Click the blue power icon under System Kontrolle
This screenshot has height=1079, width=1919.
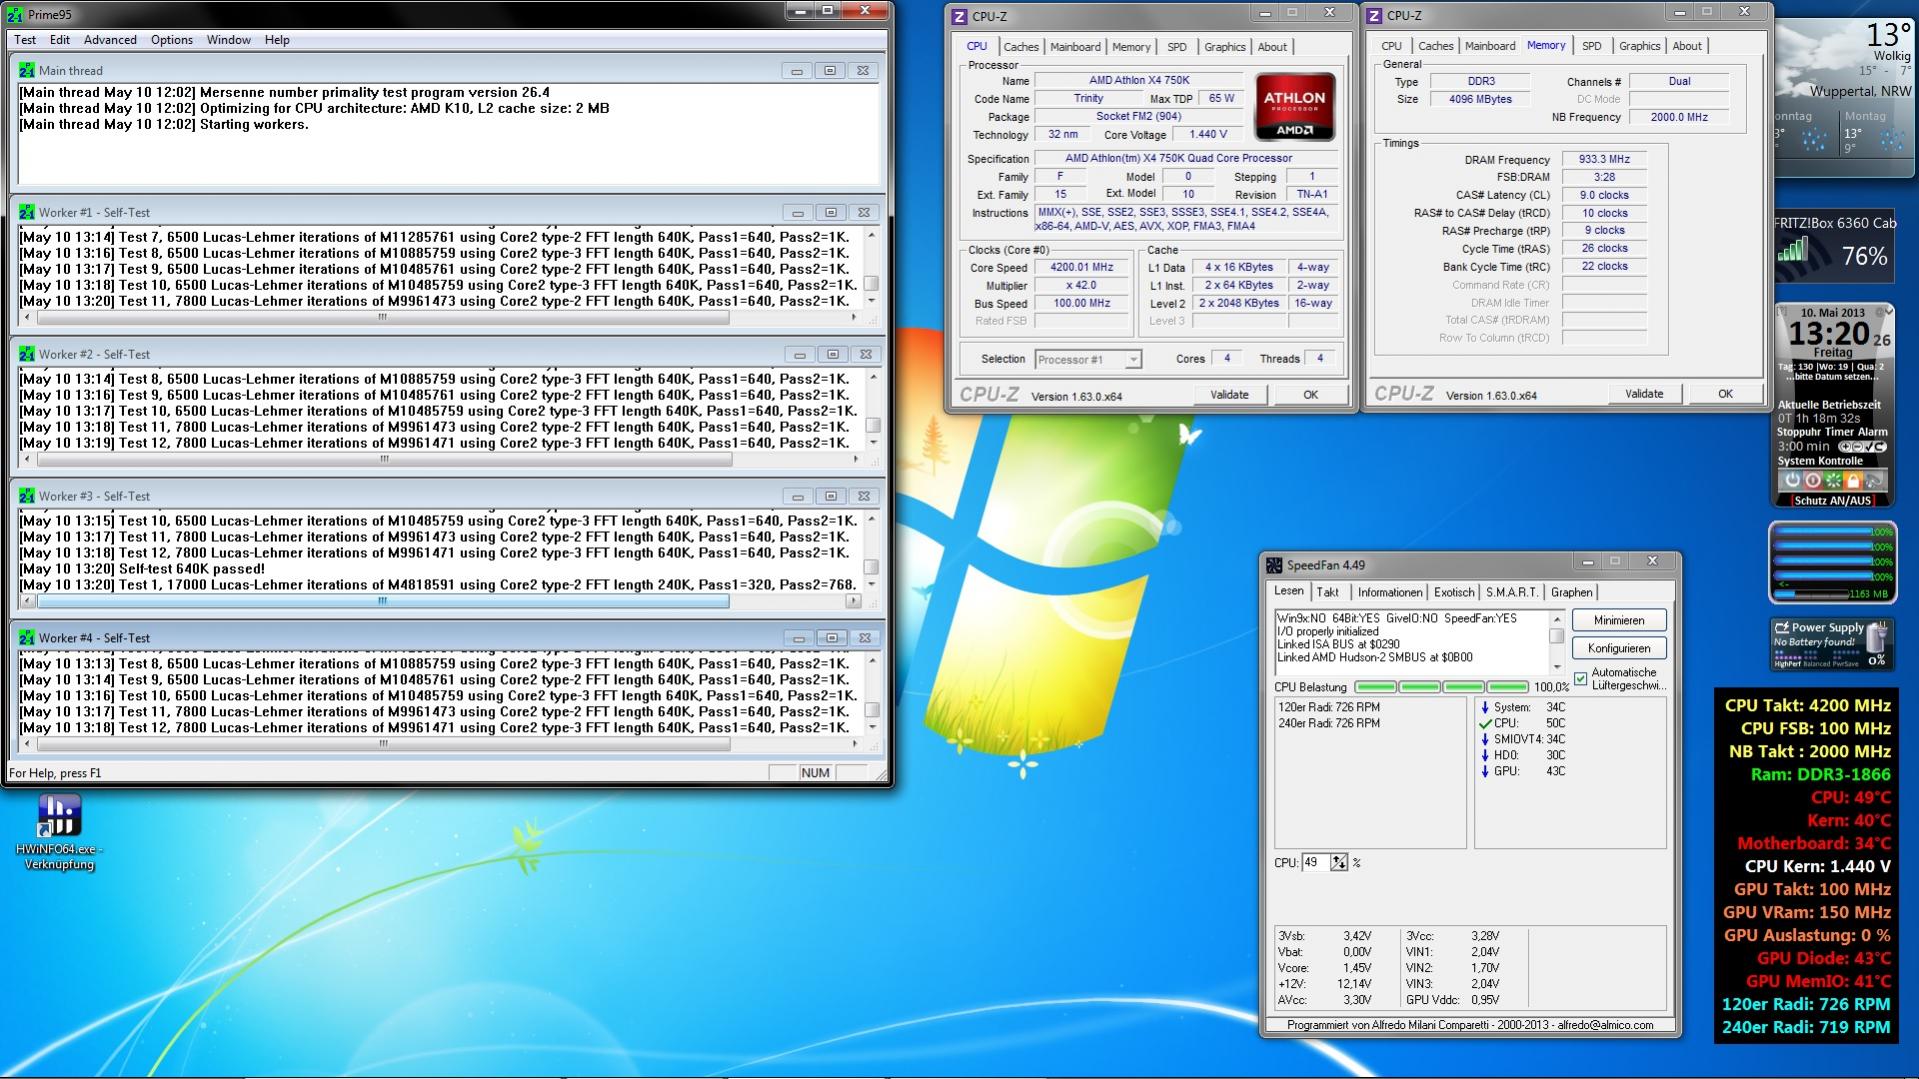pos(1791,480)
